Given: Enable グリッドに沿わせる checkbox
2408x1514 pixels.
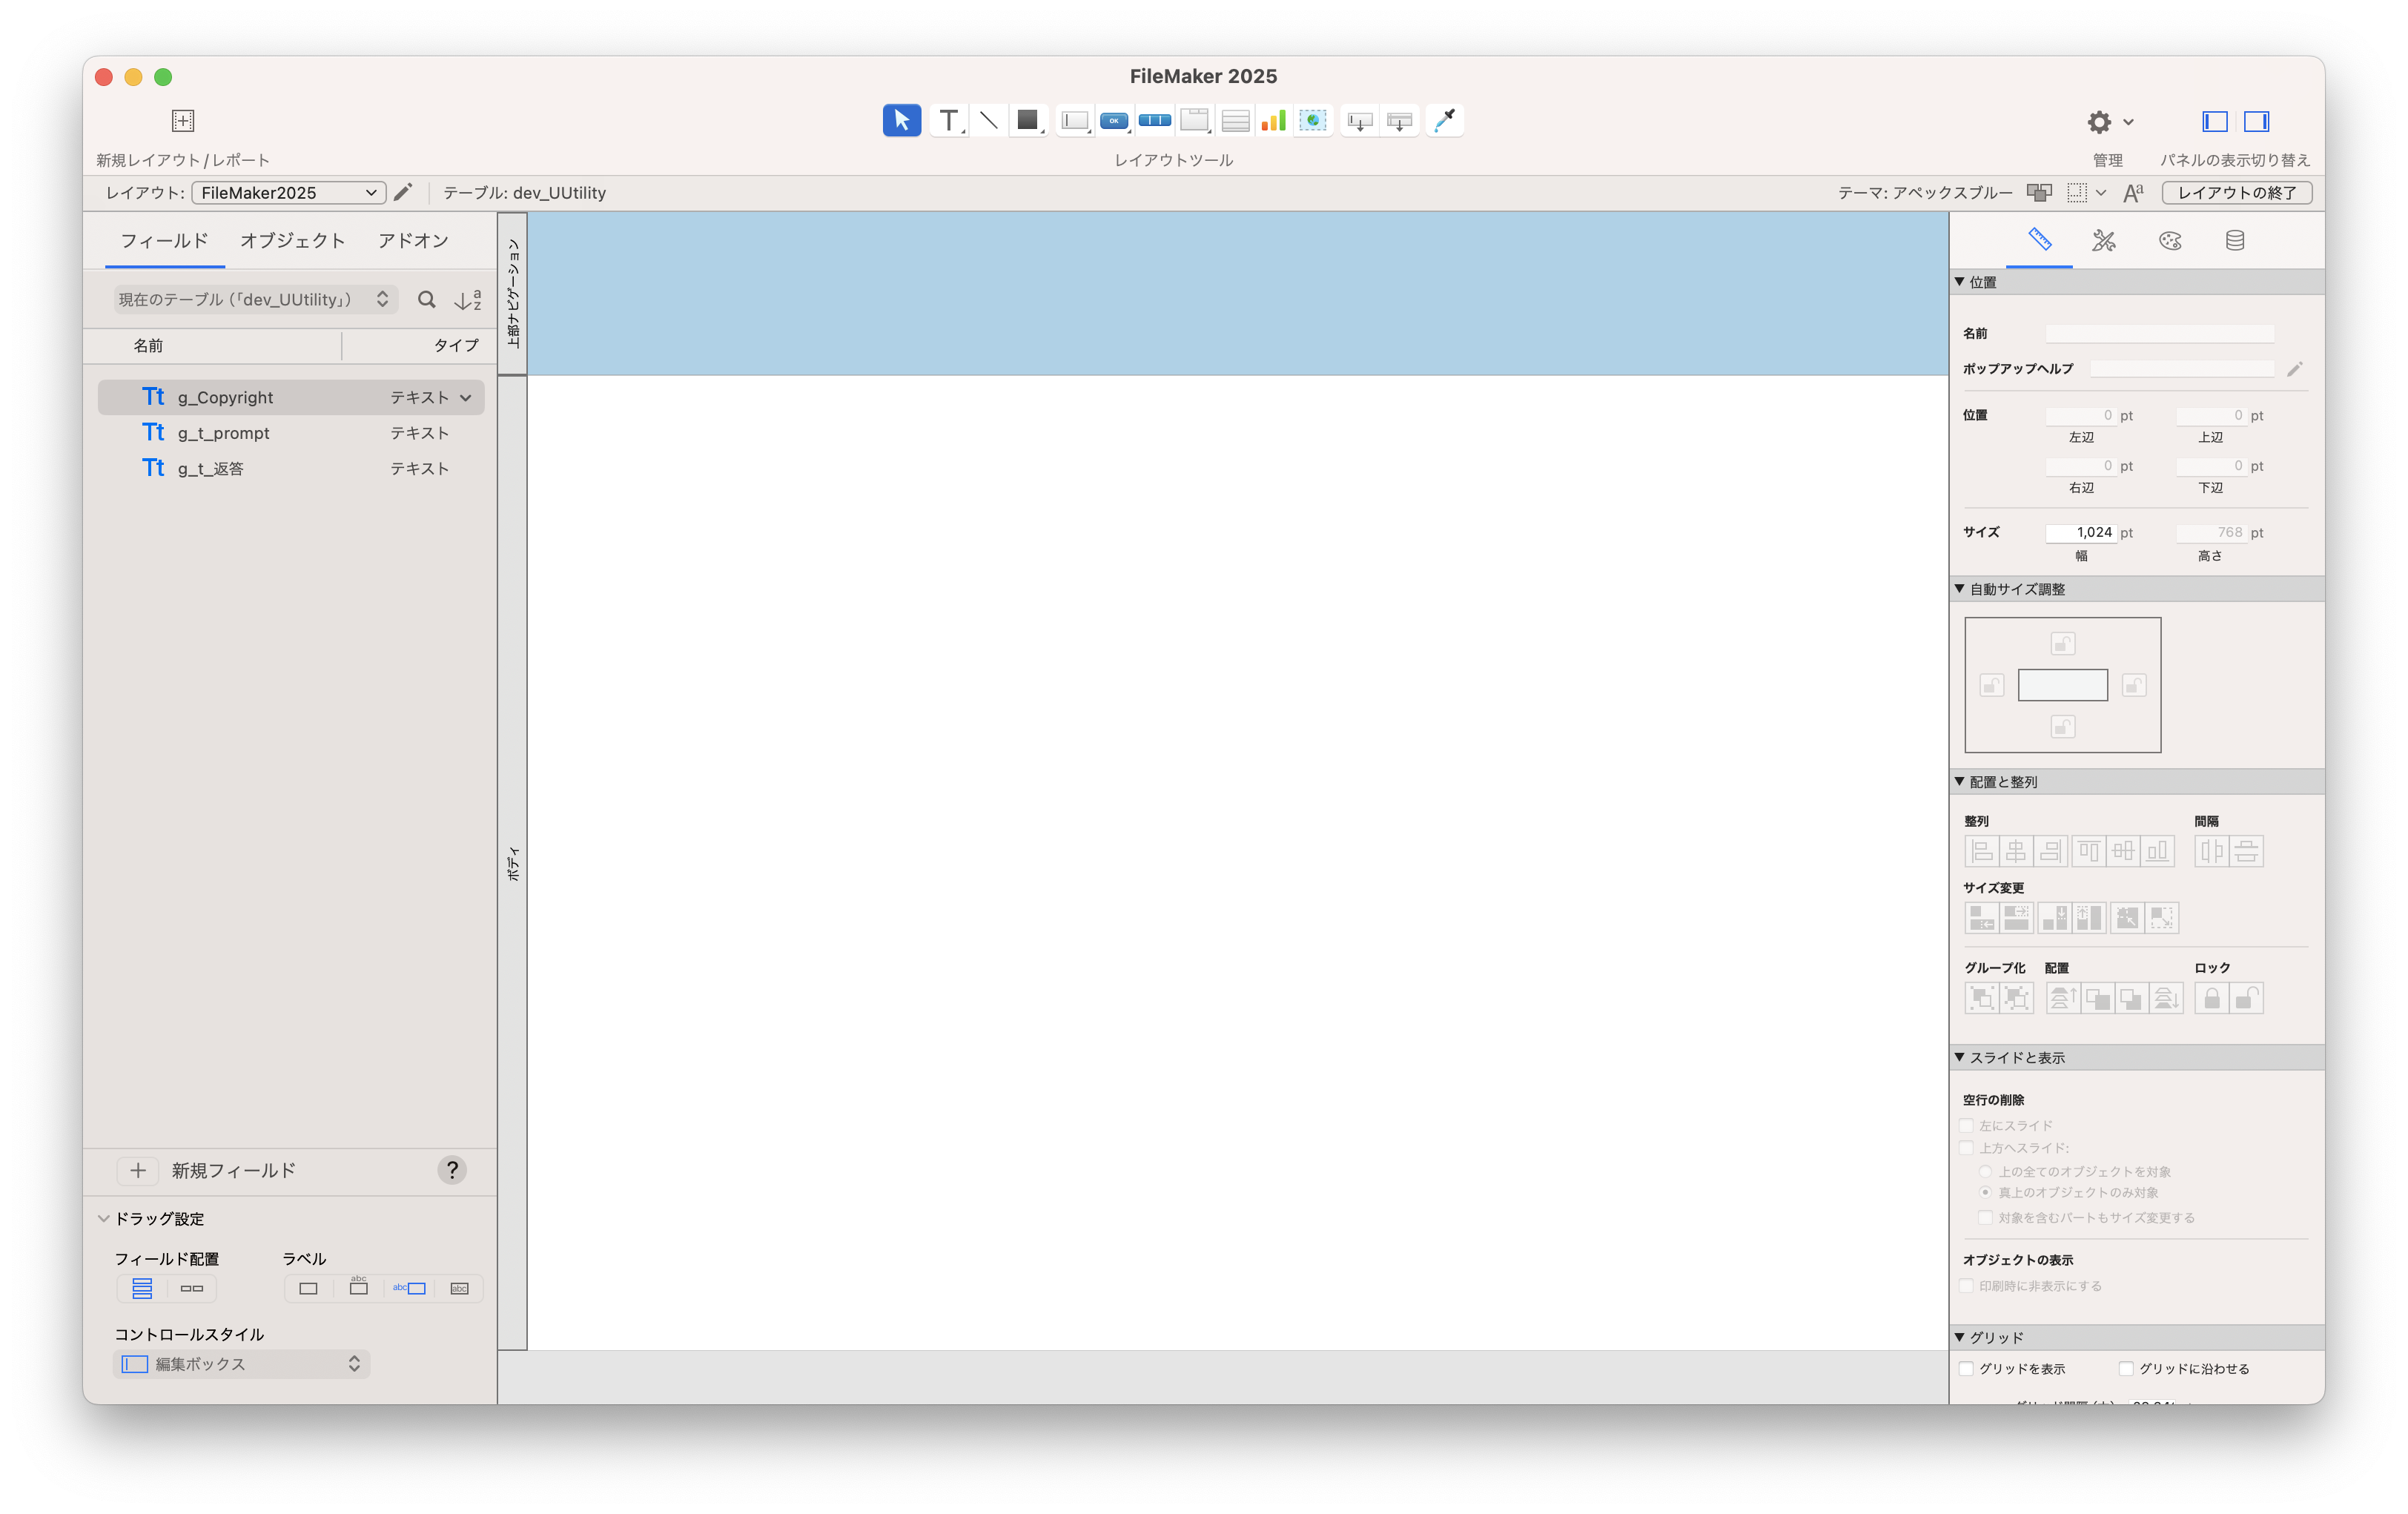Looking at the screenshot, I should coord(2126,1368).
